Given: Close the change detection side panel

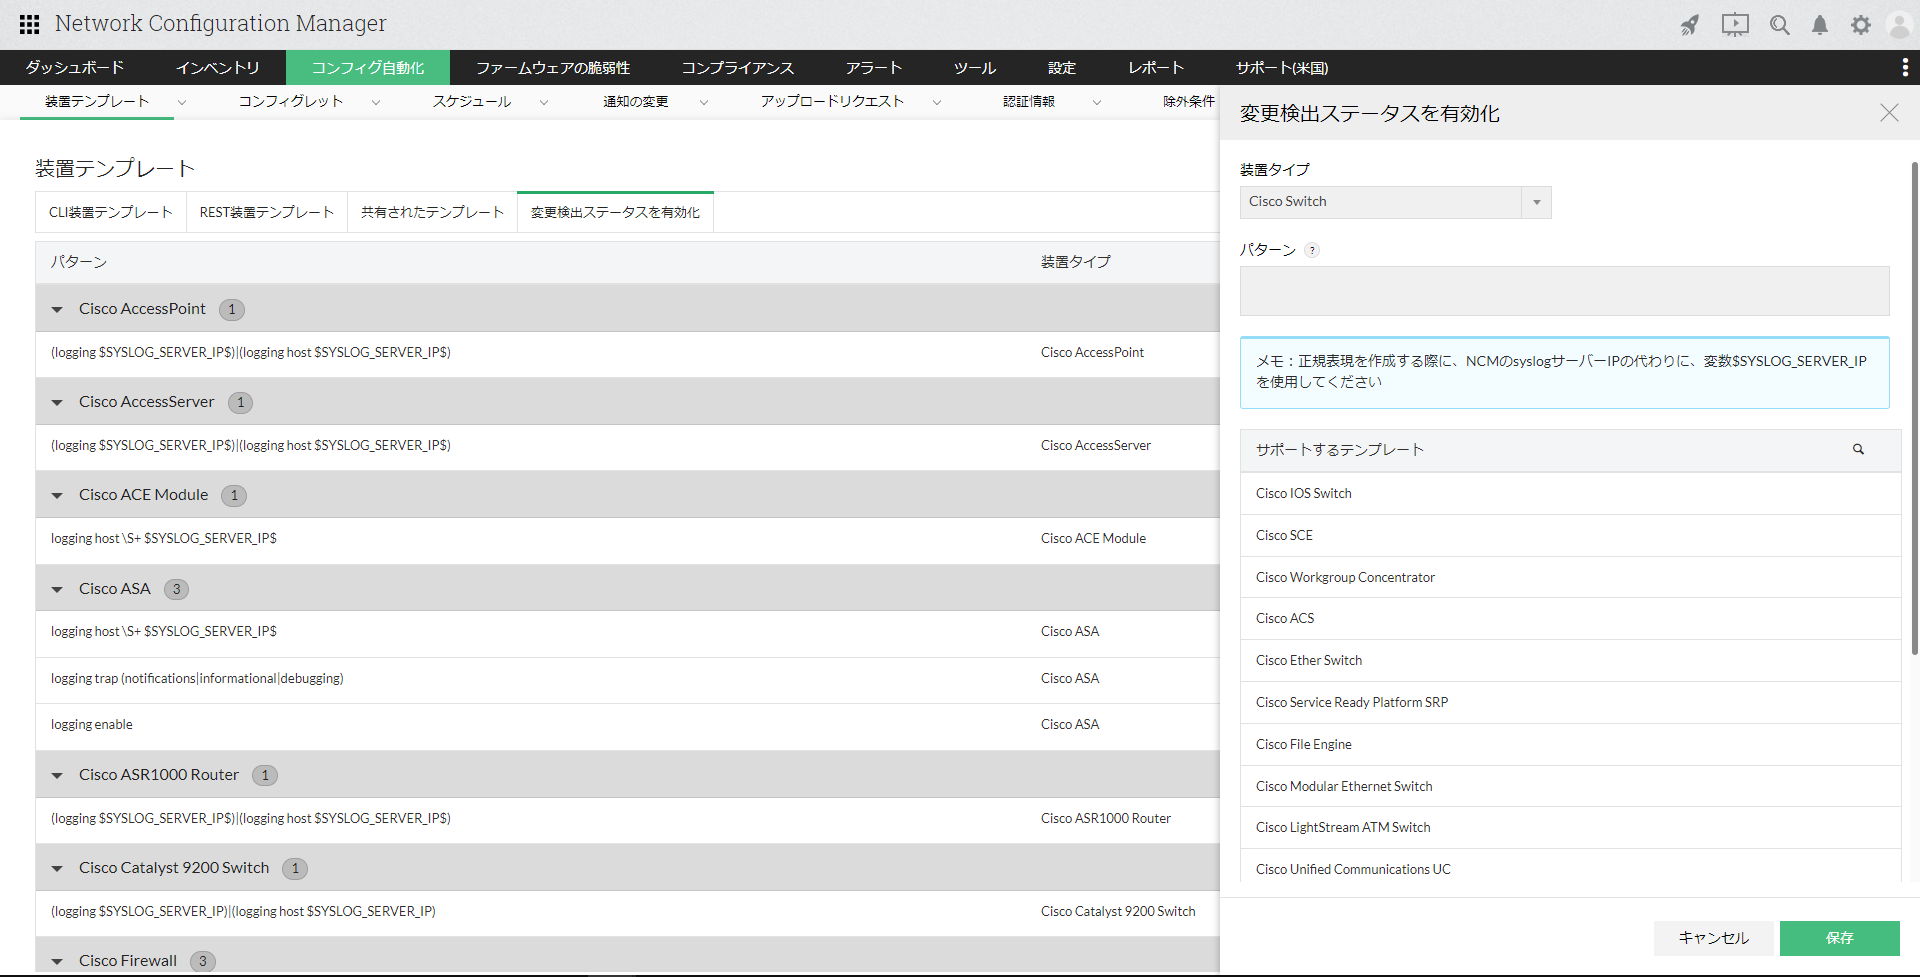Looking at the screenshot, I should (x=1888, y=113).
